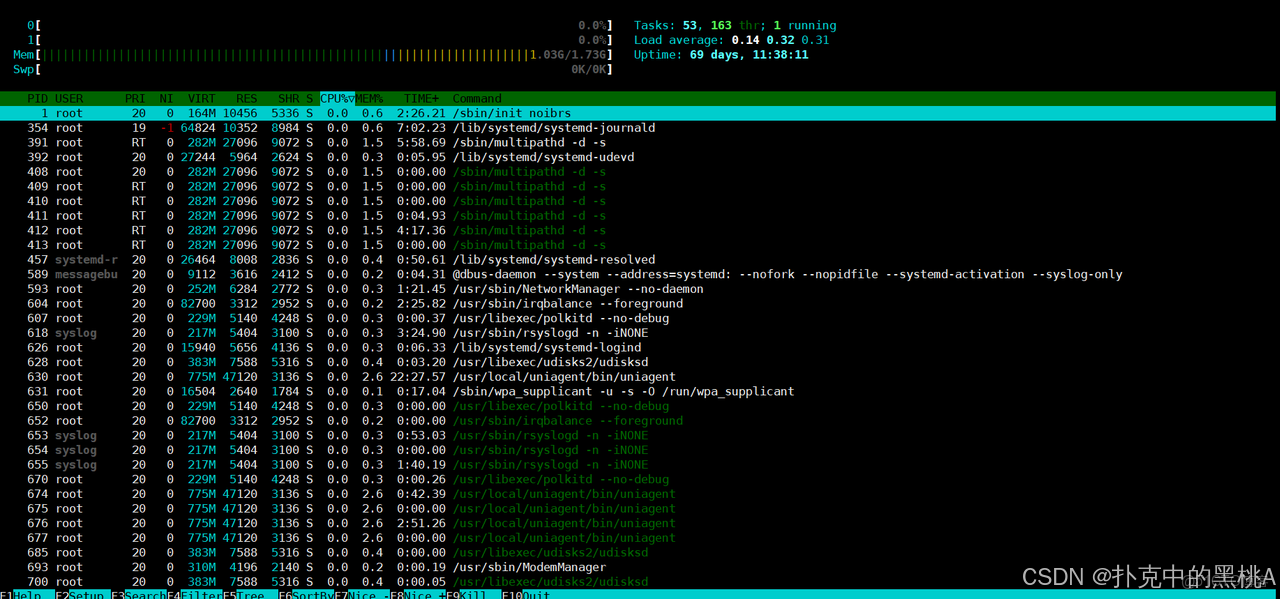Sort by the MEM% column header
The height and width of the screenshot is (599, 1280).
point(370,98)
